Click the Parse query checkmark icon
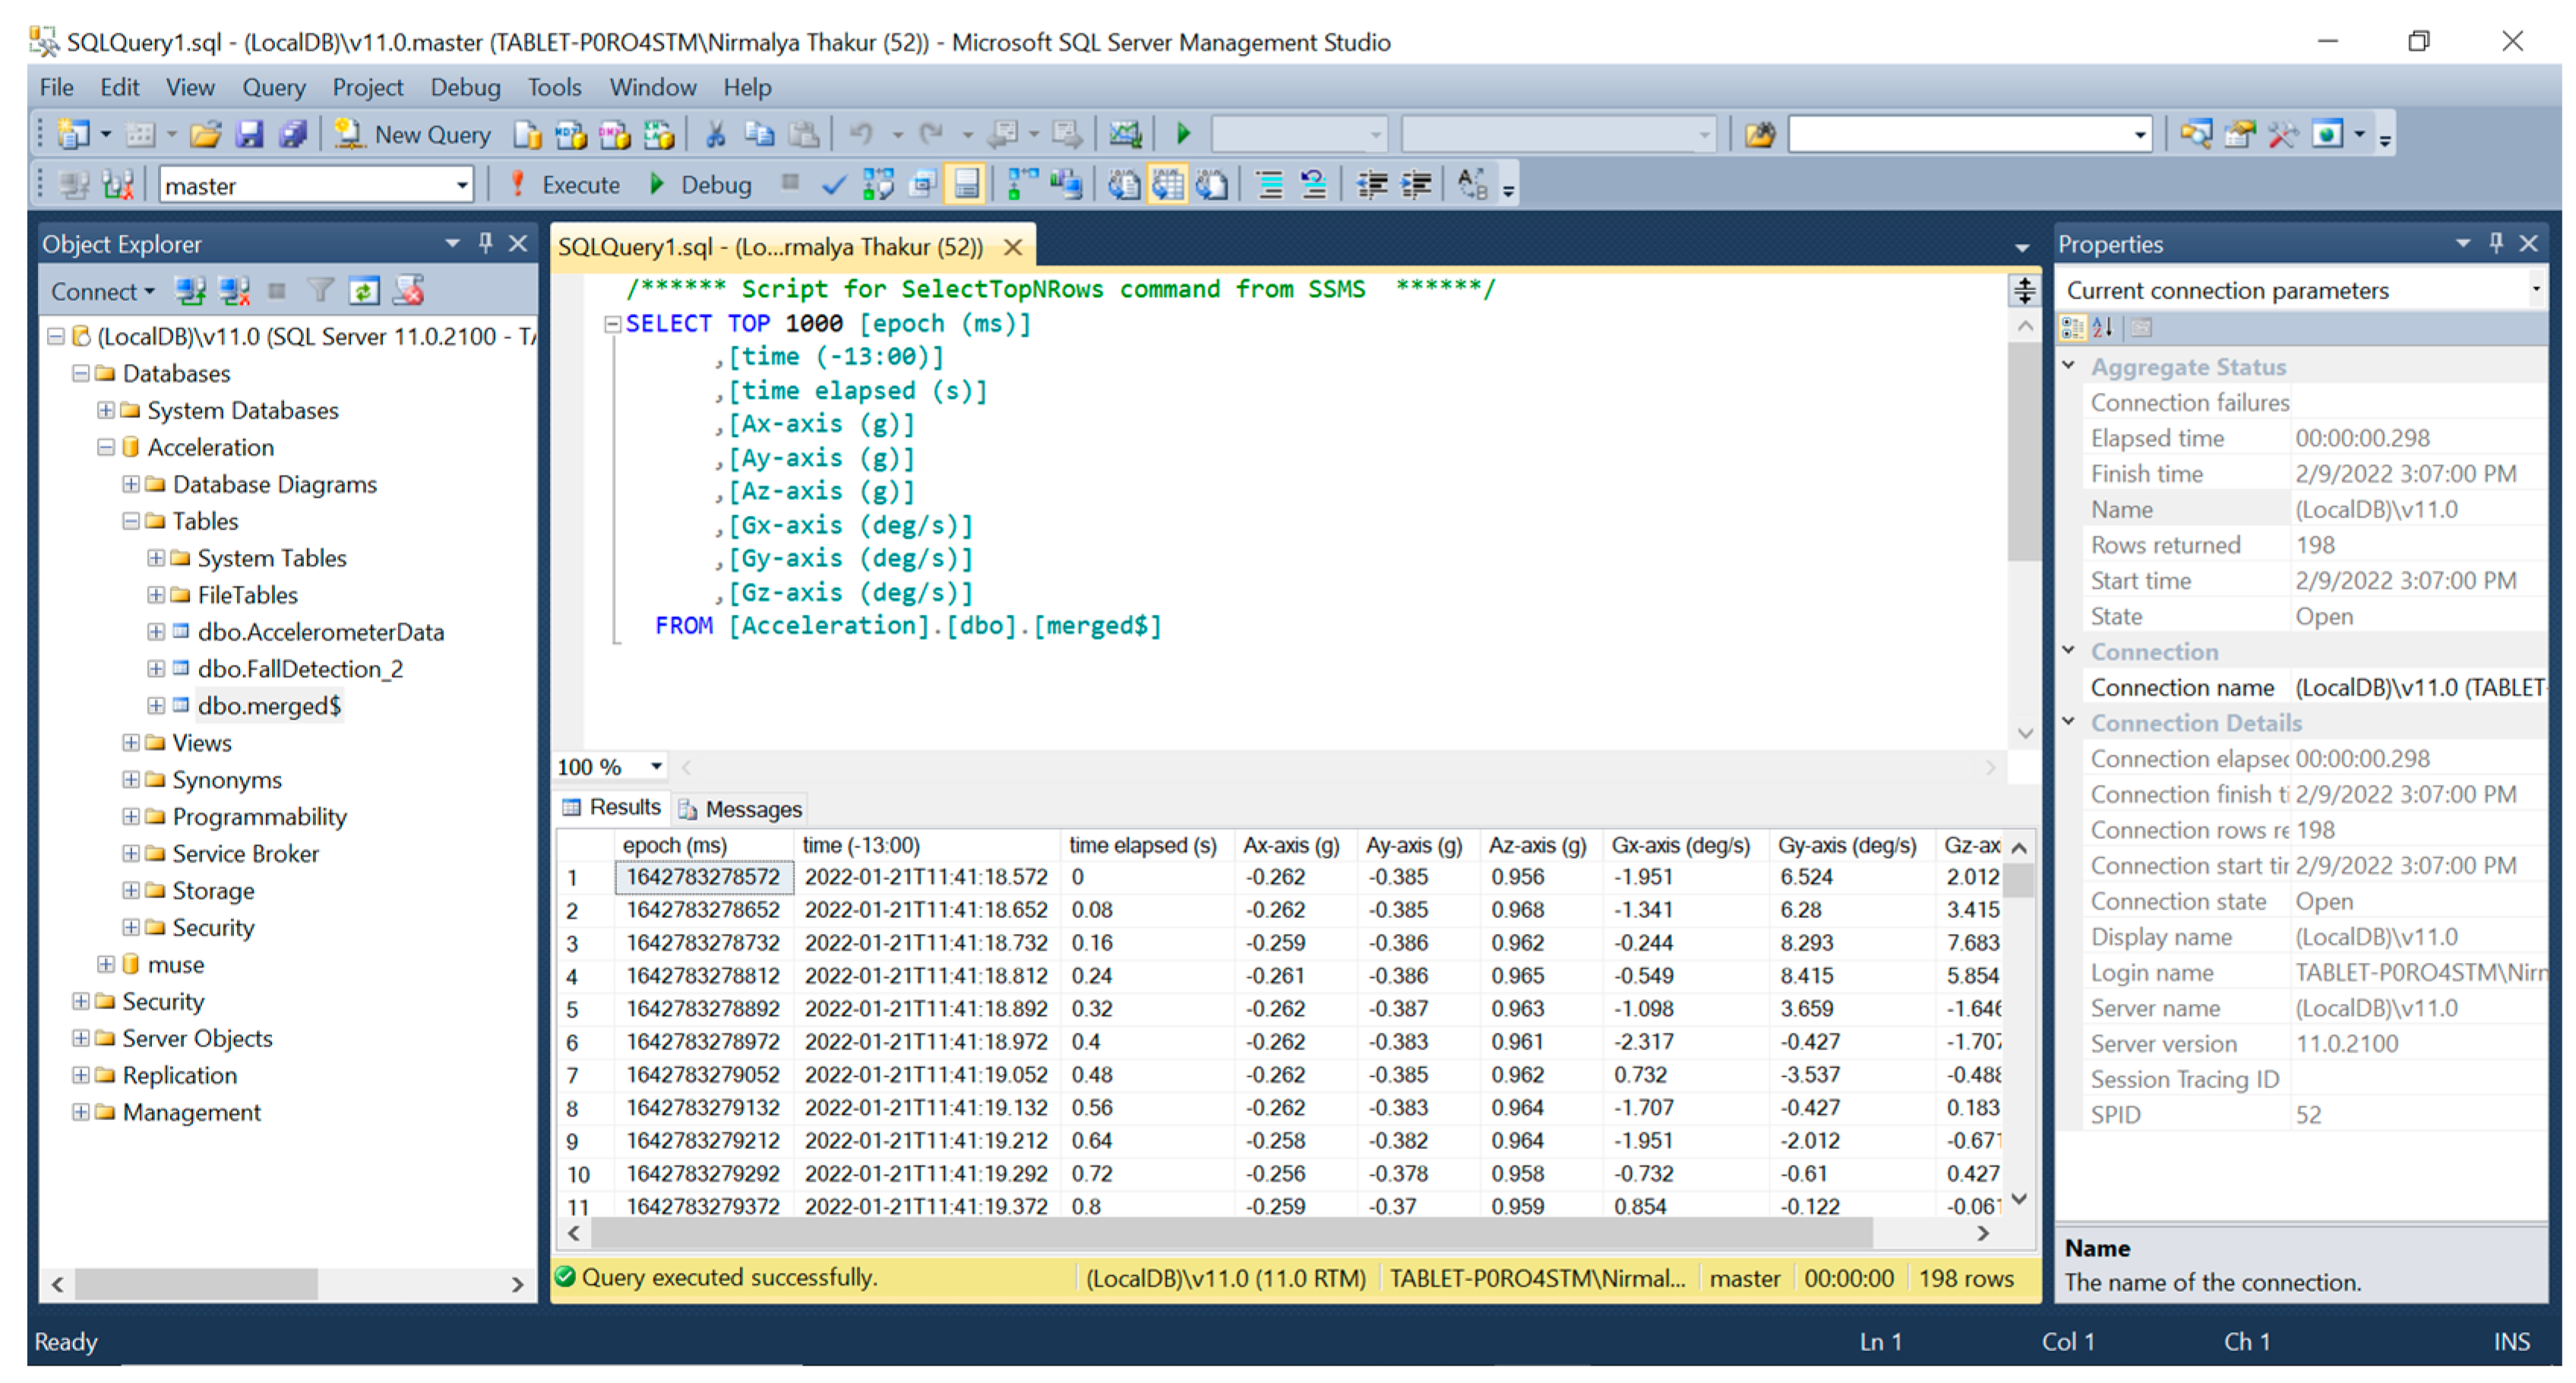Viewport: 2576px width, 1383px height. [833, 185]
